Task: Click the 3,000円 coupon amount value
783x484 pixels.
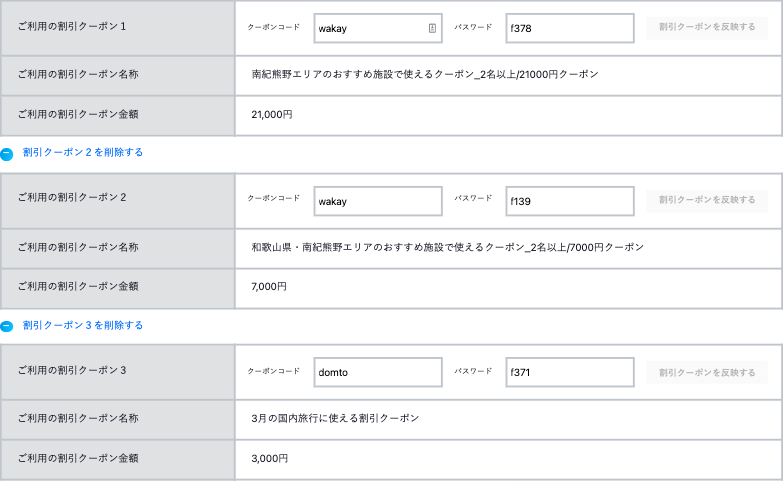Action: [270, 459]
